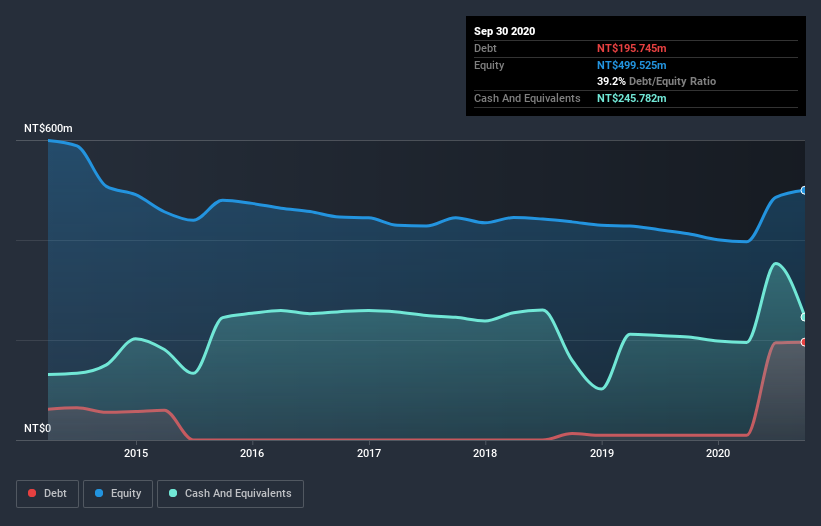Toggle the Equity legend button
Image resolution: width=821 pixels, height=526 pixels.
click(118, 494)
